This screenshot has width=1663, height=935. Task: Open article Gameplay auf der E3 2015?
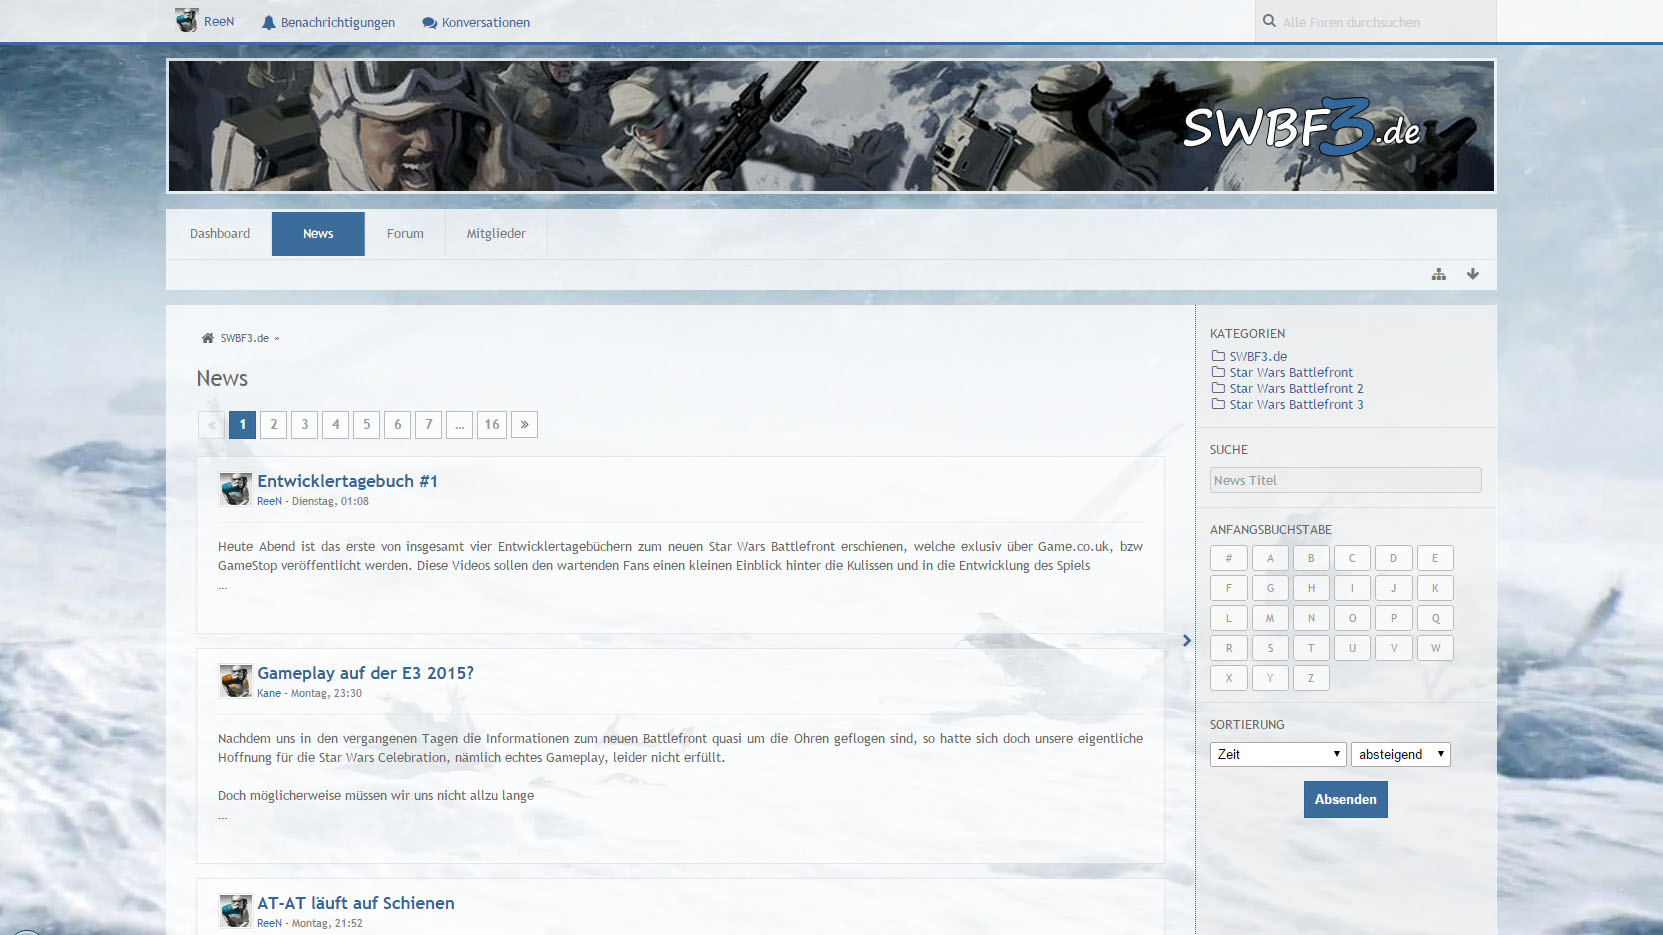tap(365, 673)
